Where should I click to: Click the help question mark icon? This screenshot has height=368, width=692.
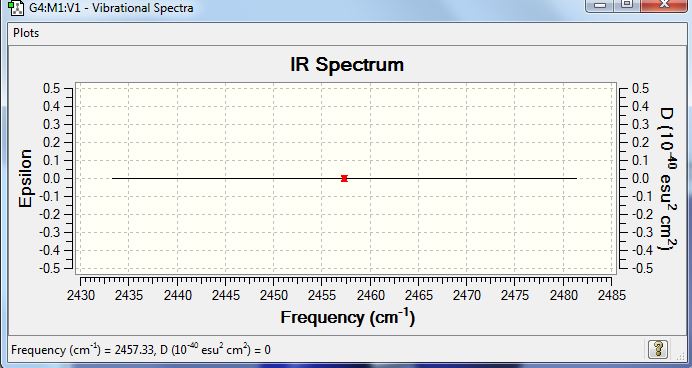point(658,349)
